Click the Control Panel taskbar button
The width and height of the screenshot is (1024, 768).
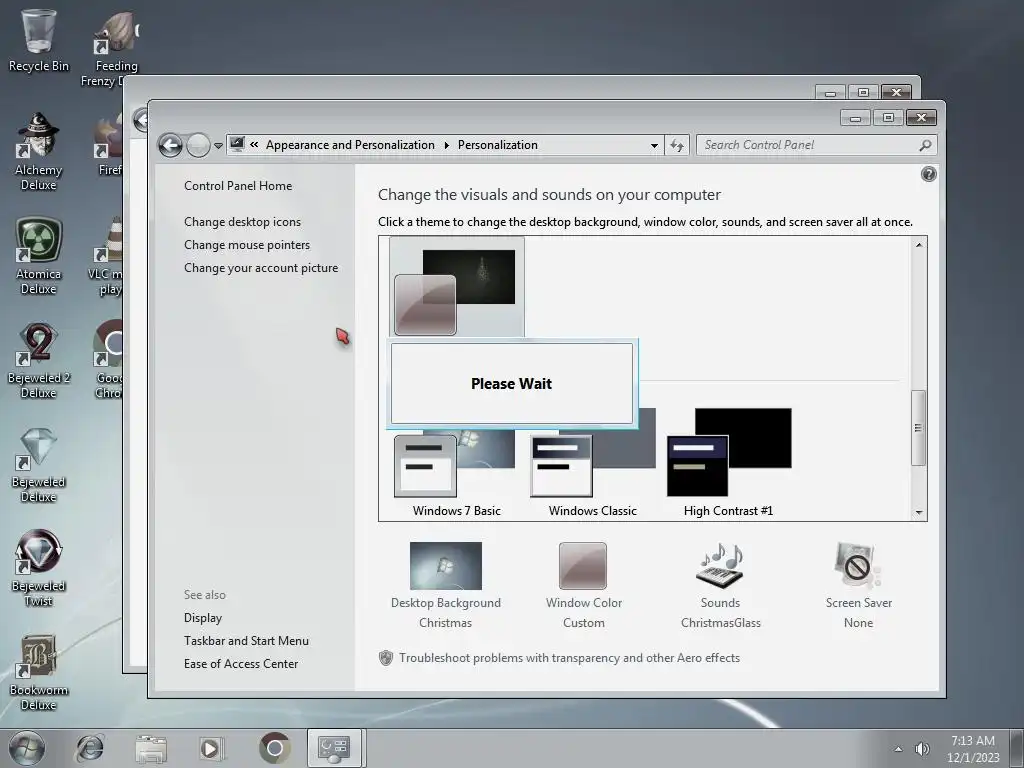[334, 748]
